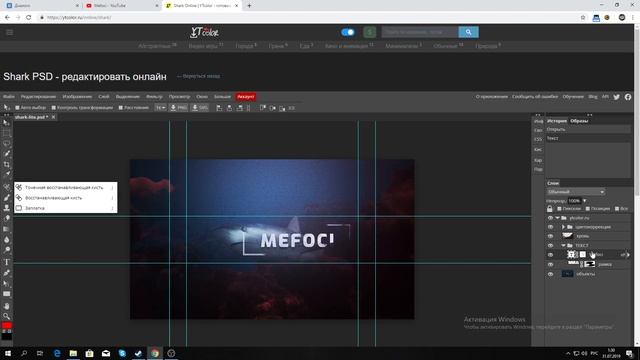
Task: Choose Заплатка from the tool flyout
Action: [x=66, y=208]
